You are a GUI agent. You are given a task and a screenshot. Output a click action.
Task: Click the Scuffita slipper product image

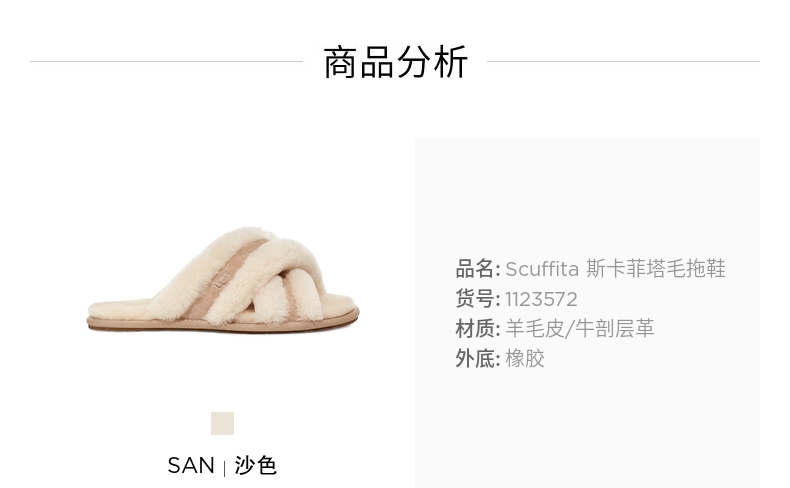223,280
